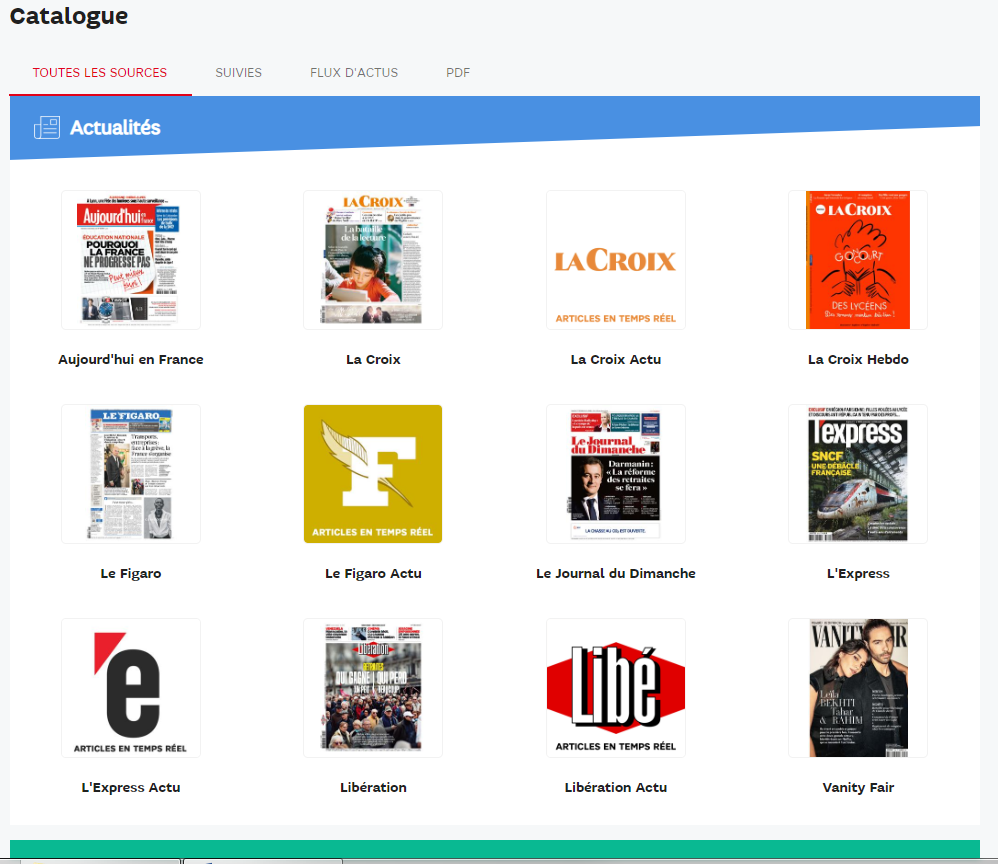Select the PDF tab
This screenshot has height=864, width=998.
[x=457, y=72]
